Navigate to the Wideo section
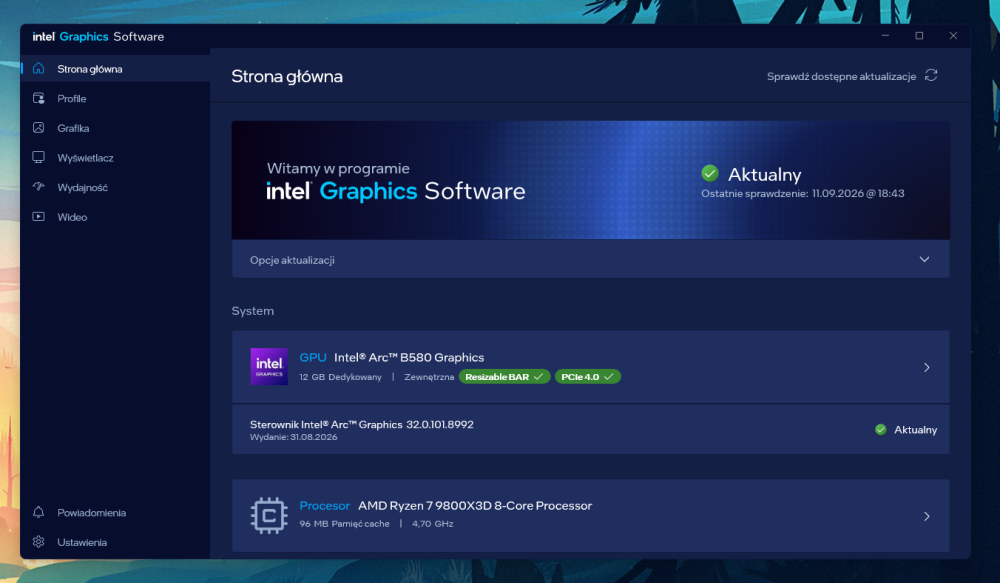1000x583 pixels. pos(115,217)
